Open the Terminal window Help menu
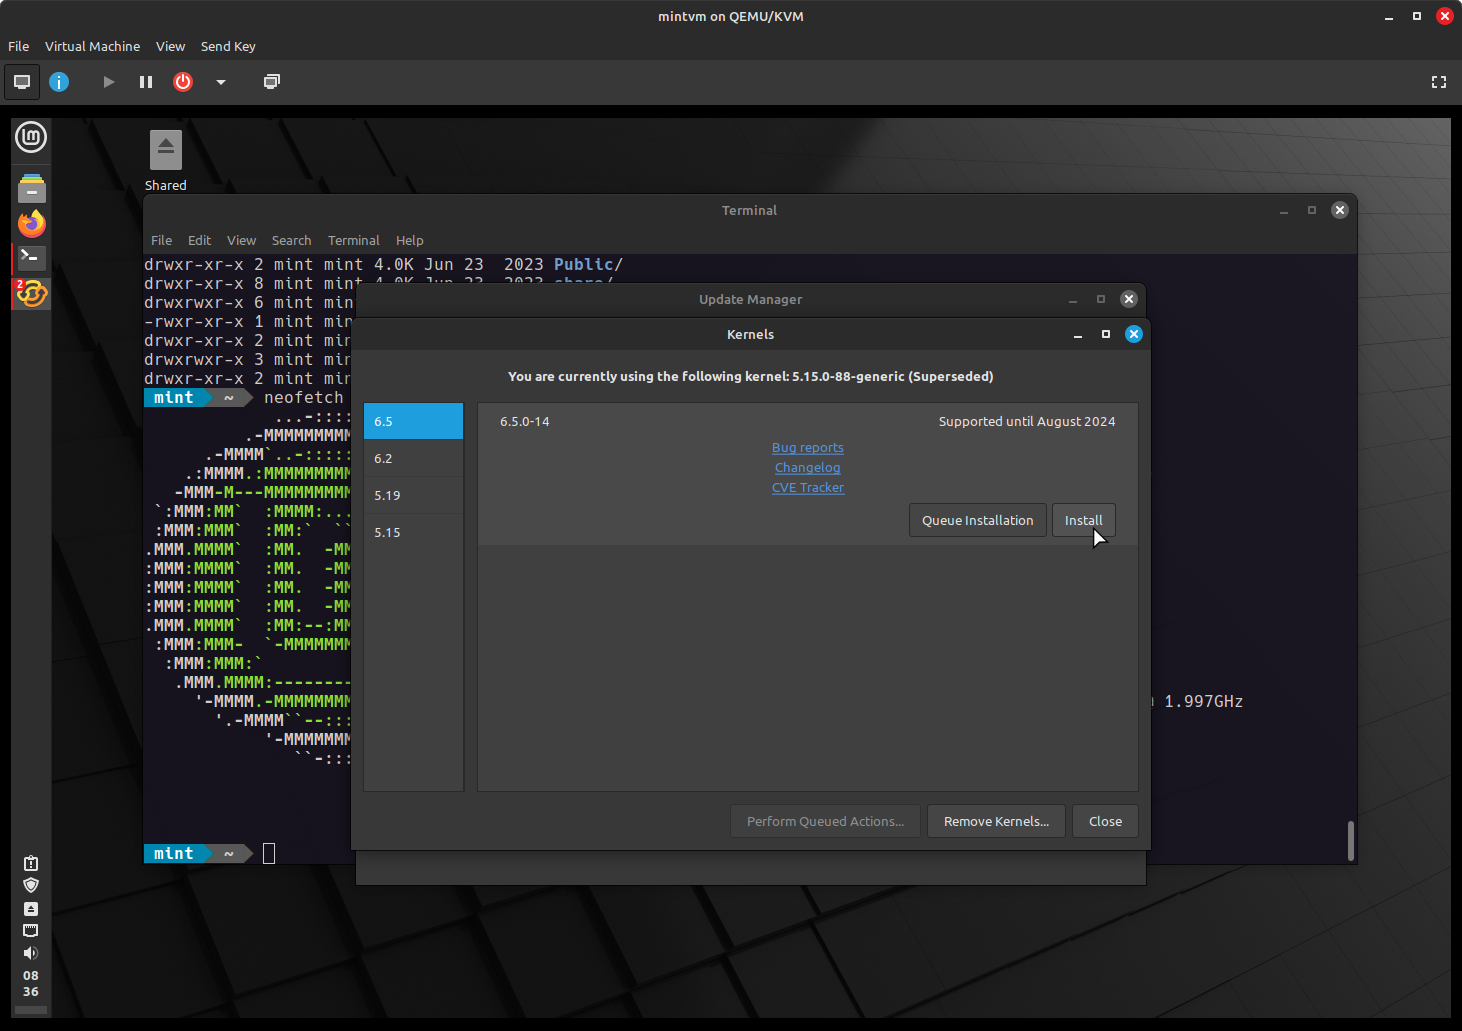The image size is (1462, 1031). (409, 240)
